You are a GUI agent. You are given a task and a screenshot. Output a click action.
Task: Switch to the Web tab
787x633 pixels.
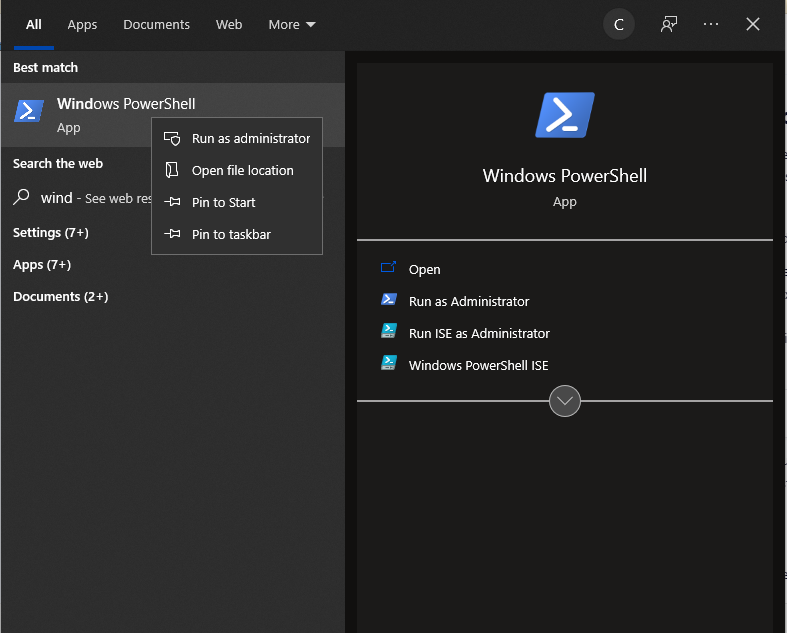coord(229,25)
